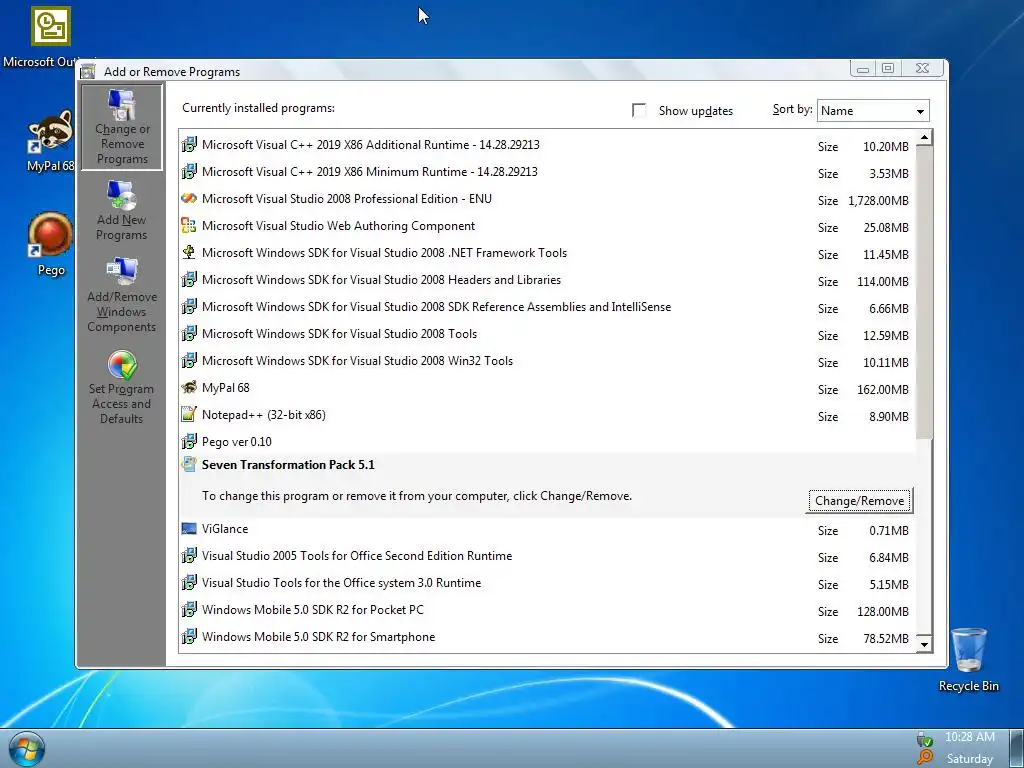Click .NET Framework Tools SDK entry icon
This screenshot has width=1024, height=768.
[x=189, y=253]
